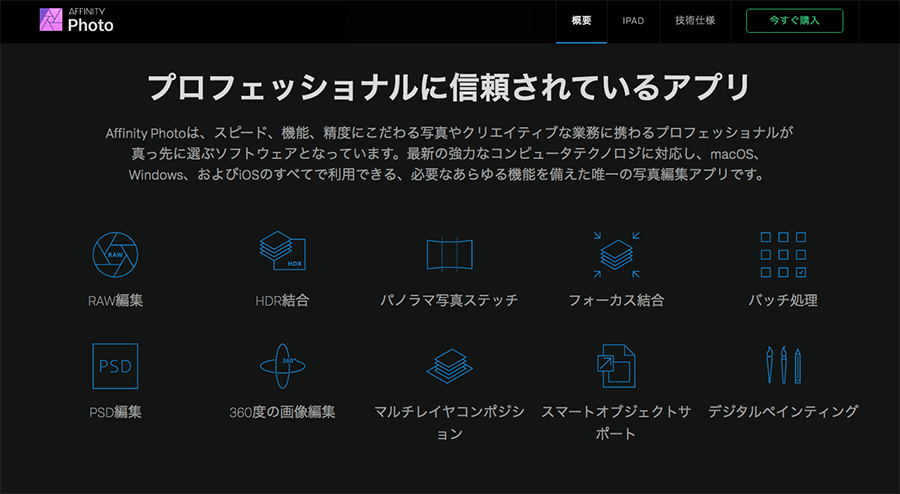Click the デジタルペインティング label
900x494 pixels.
[x=783, y=411]
